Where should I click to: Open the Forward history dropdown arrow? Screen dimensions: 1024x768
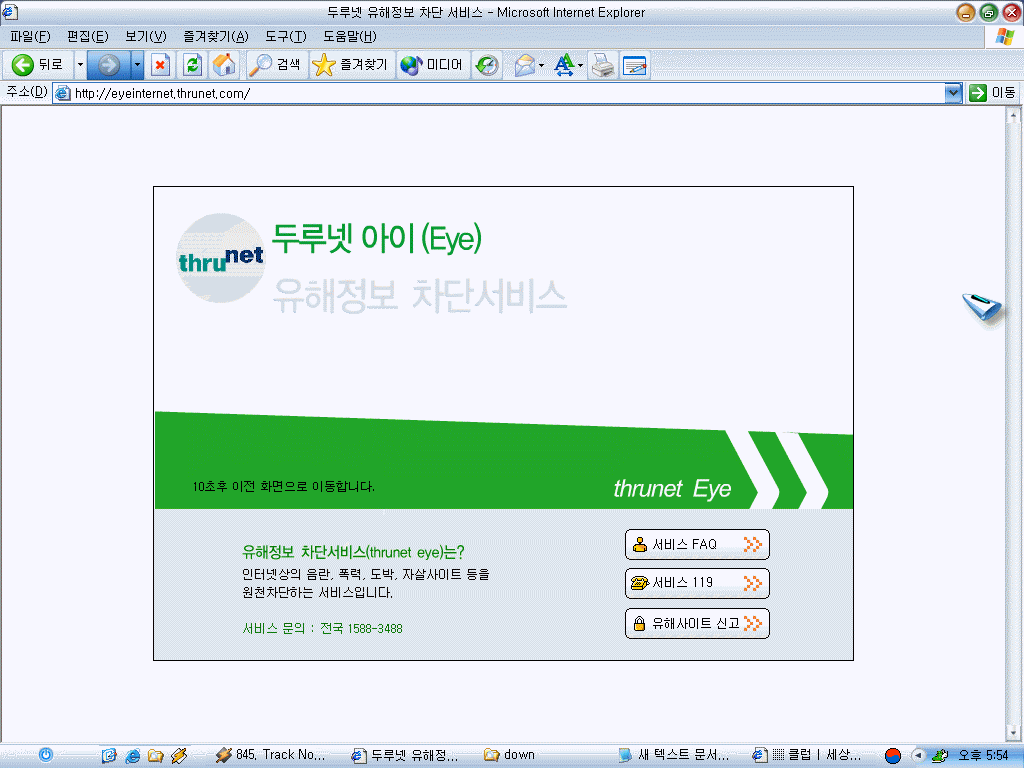(x=137, y=65)
